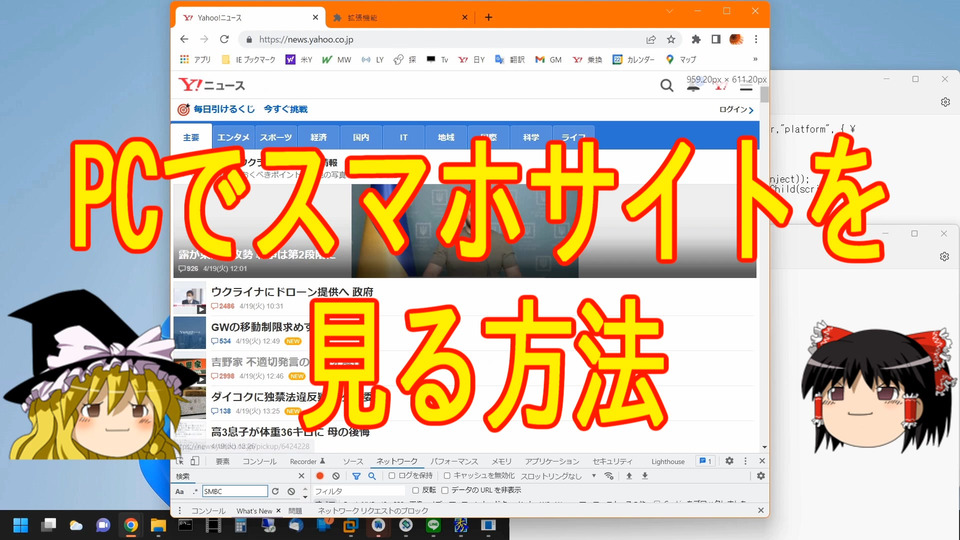Open the drawer three-dot menu beside コンソール
The width and height of the screenshot is (960, 540).
179,511
